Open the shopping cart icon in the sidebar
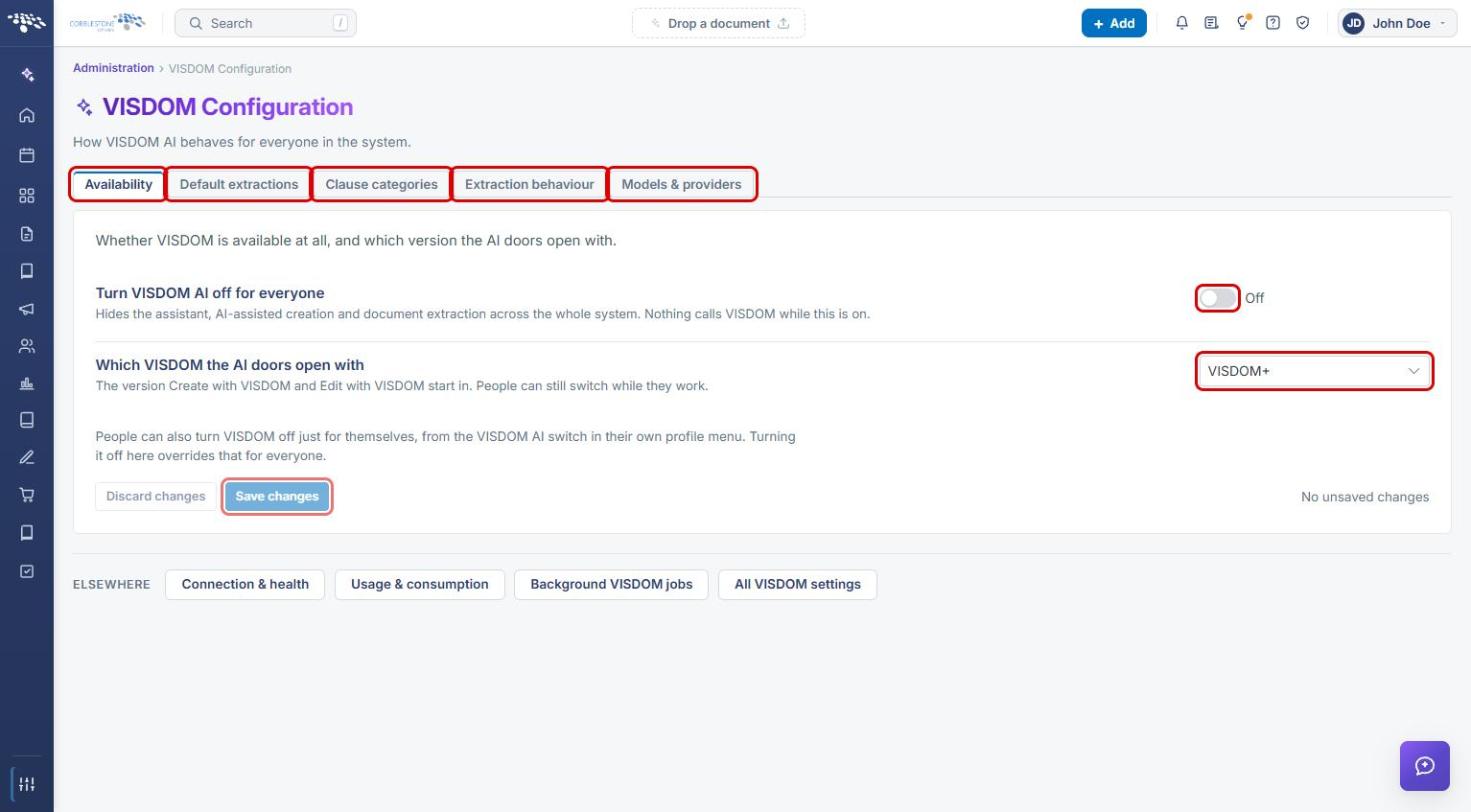Screen dimensions: 1471x812 point(27,495)
